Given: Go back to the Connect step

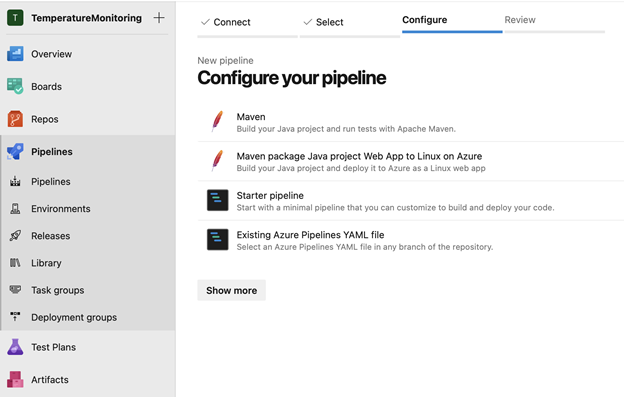Looking at the screenshot, I should (x=226, y=22).
